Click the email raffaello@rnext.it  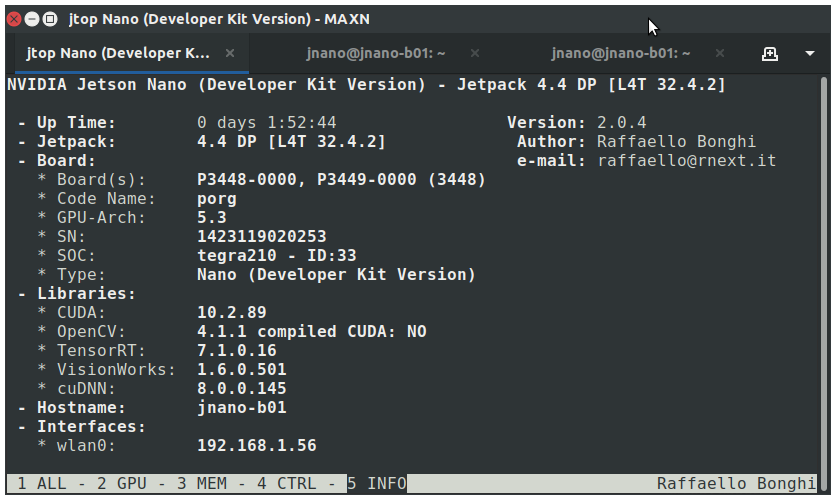click(687, 161)
